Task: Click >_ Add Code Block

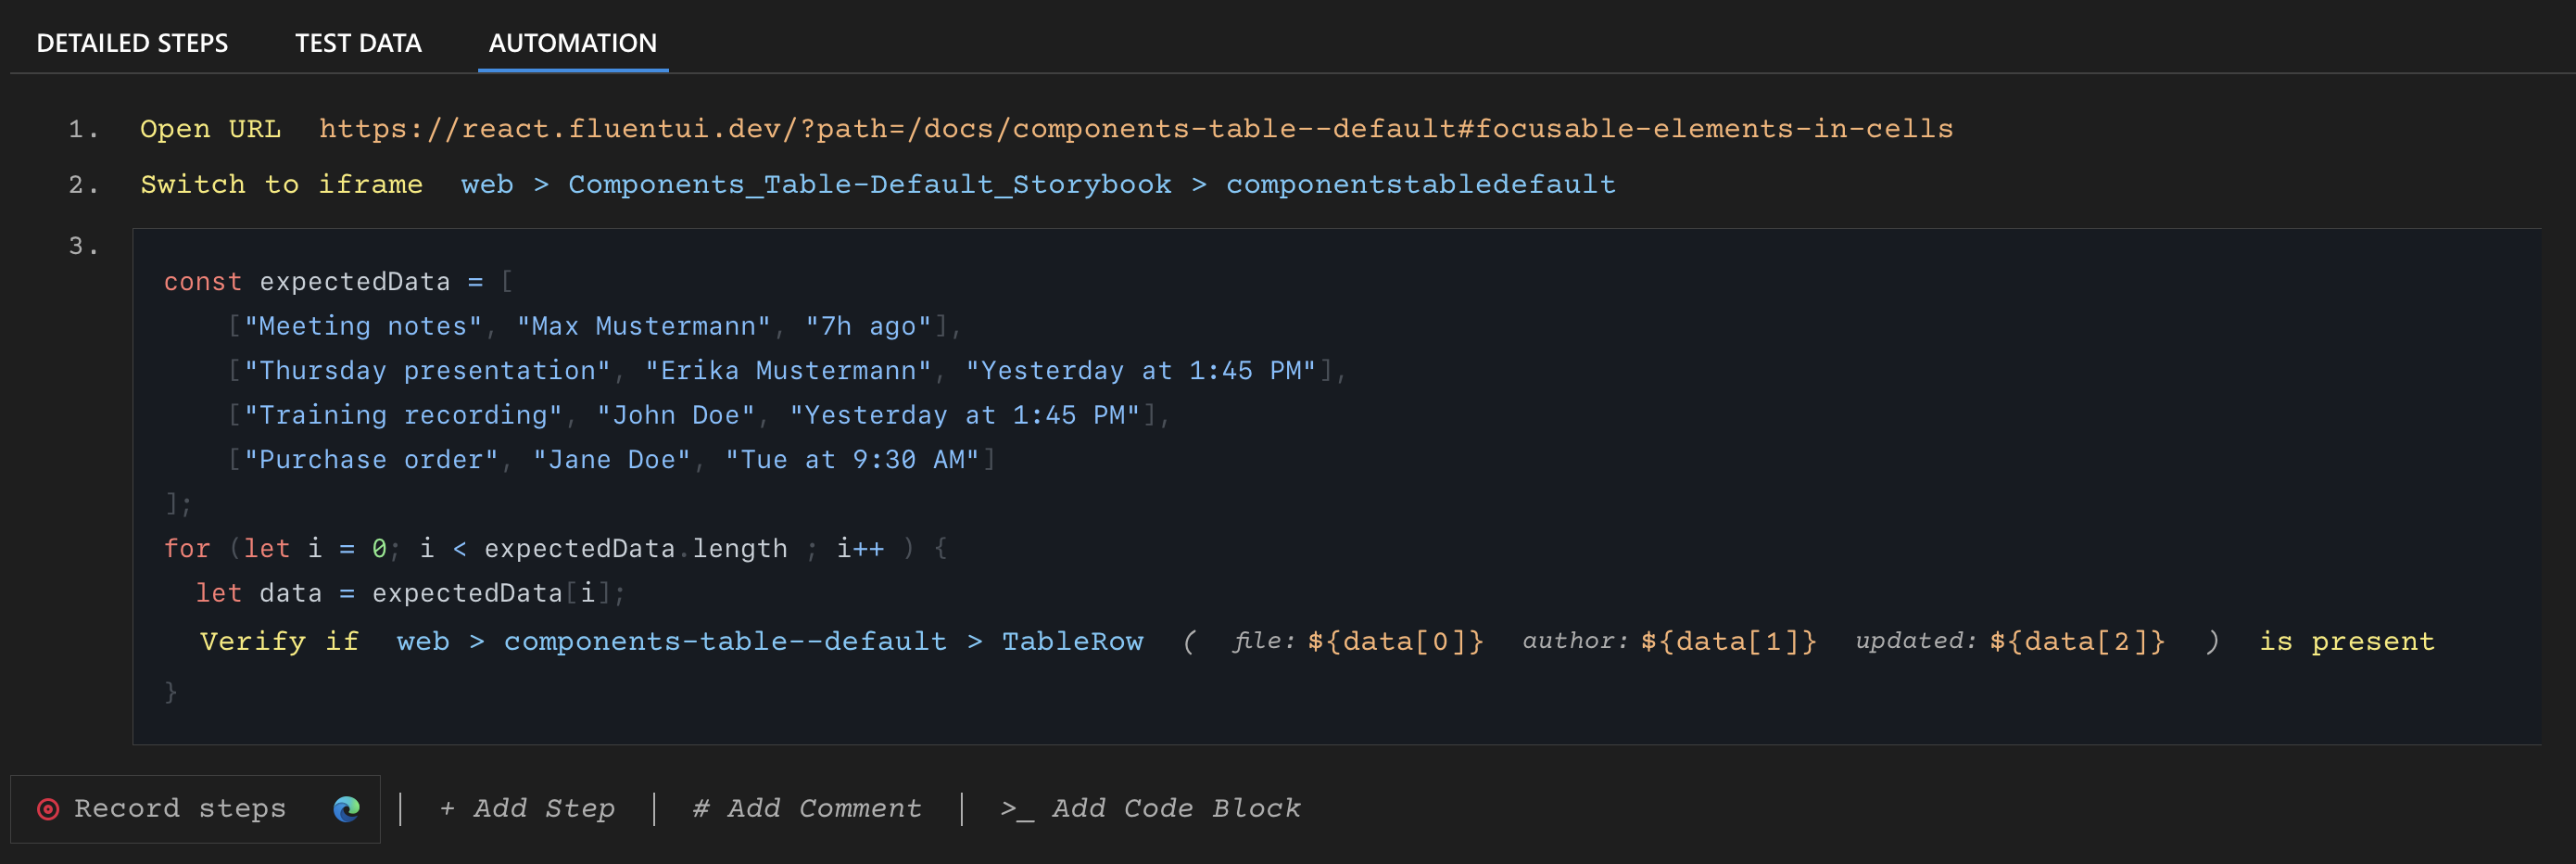Action: (1150, 808)
